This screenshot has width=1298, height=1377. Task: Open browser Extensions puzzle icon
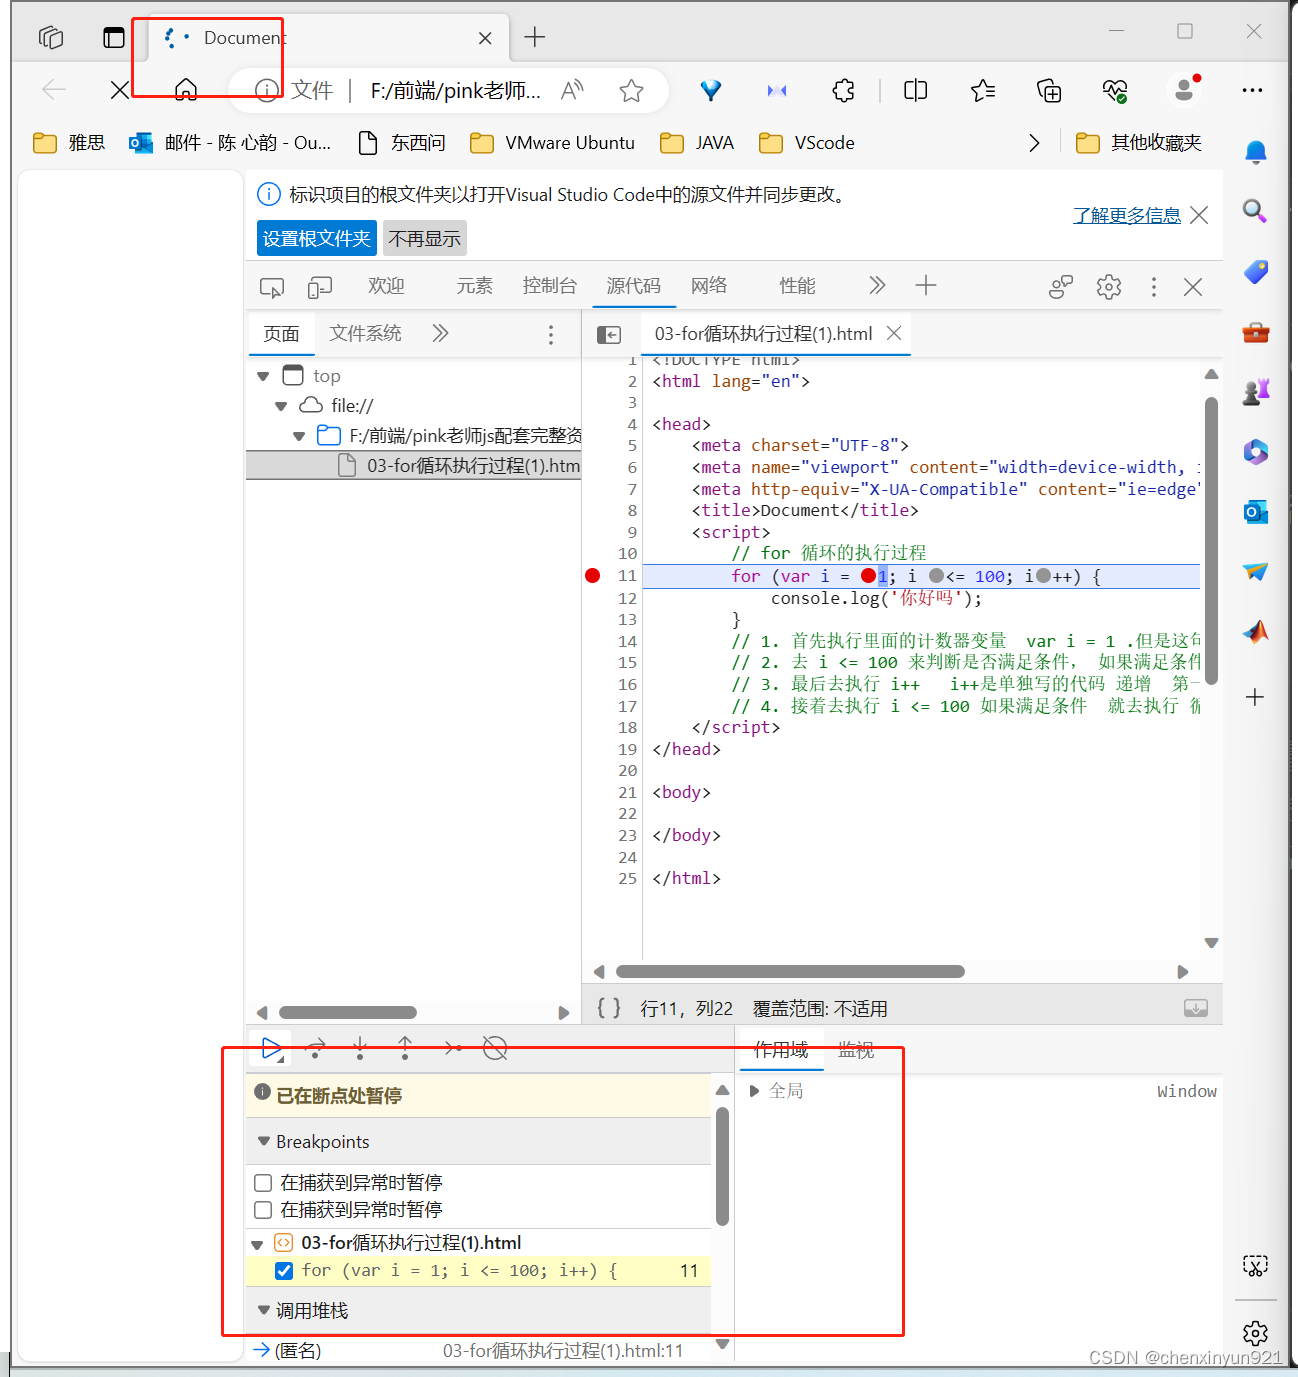tap(844, 91)
